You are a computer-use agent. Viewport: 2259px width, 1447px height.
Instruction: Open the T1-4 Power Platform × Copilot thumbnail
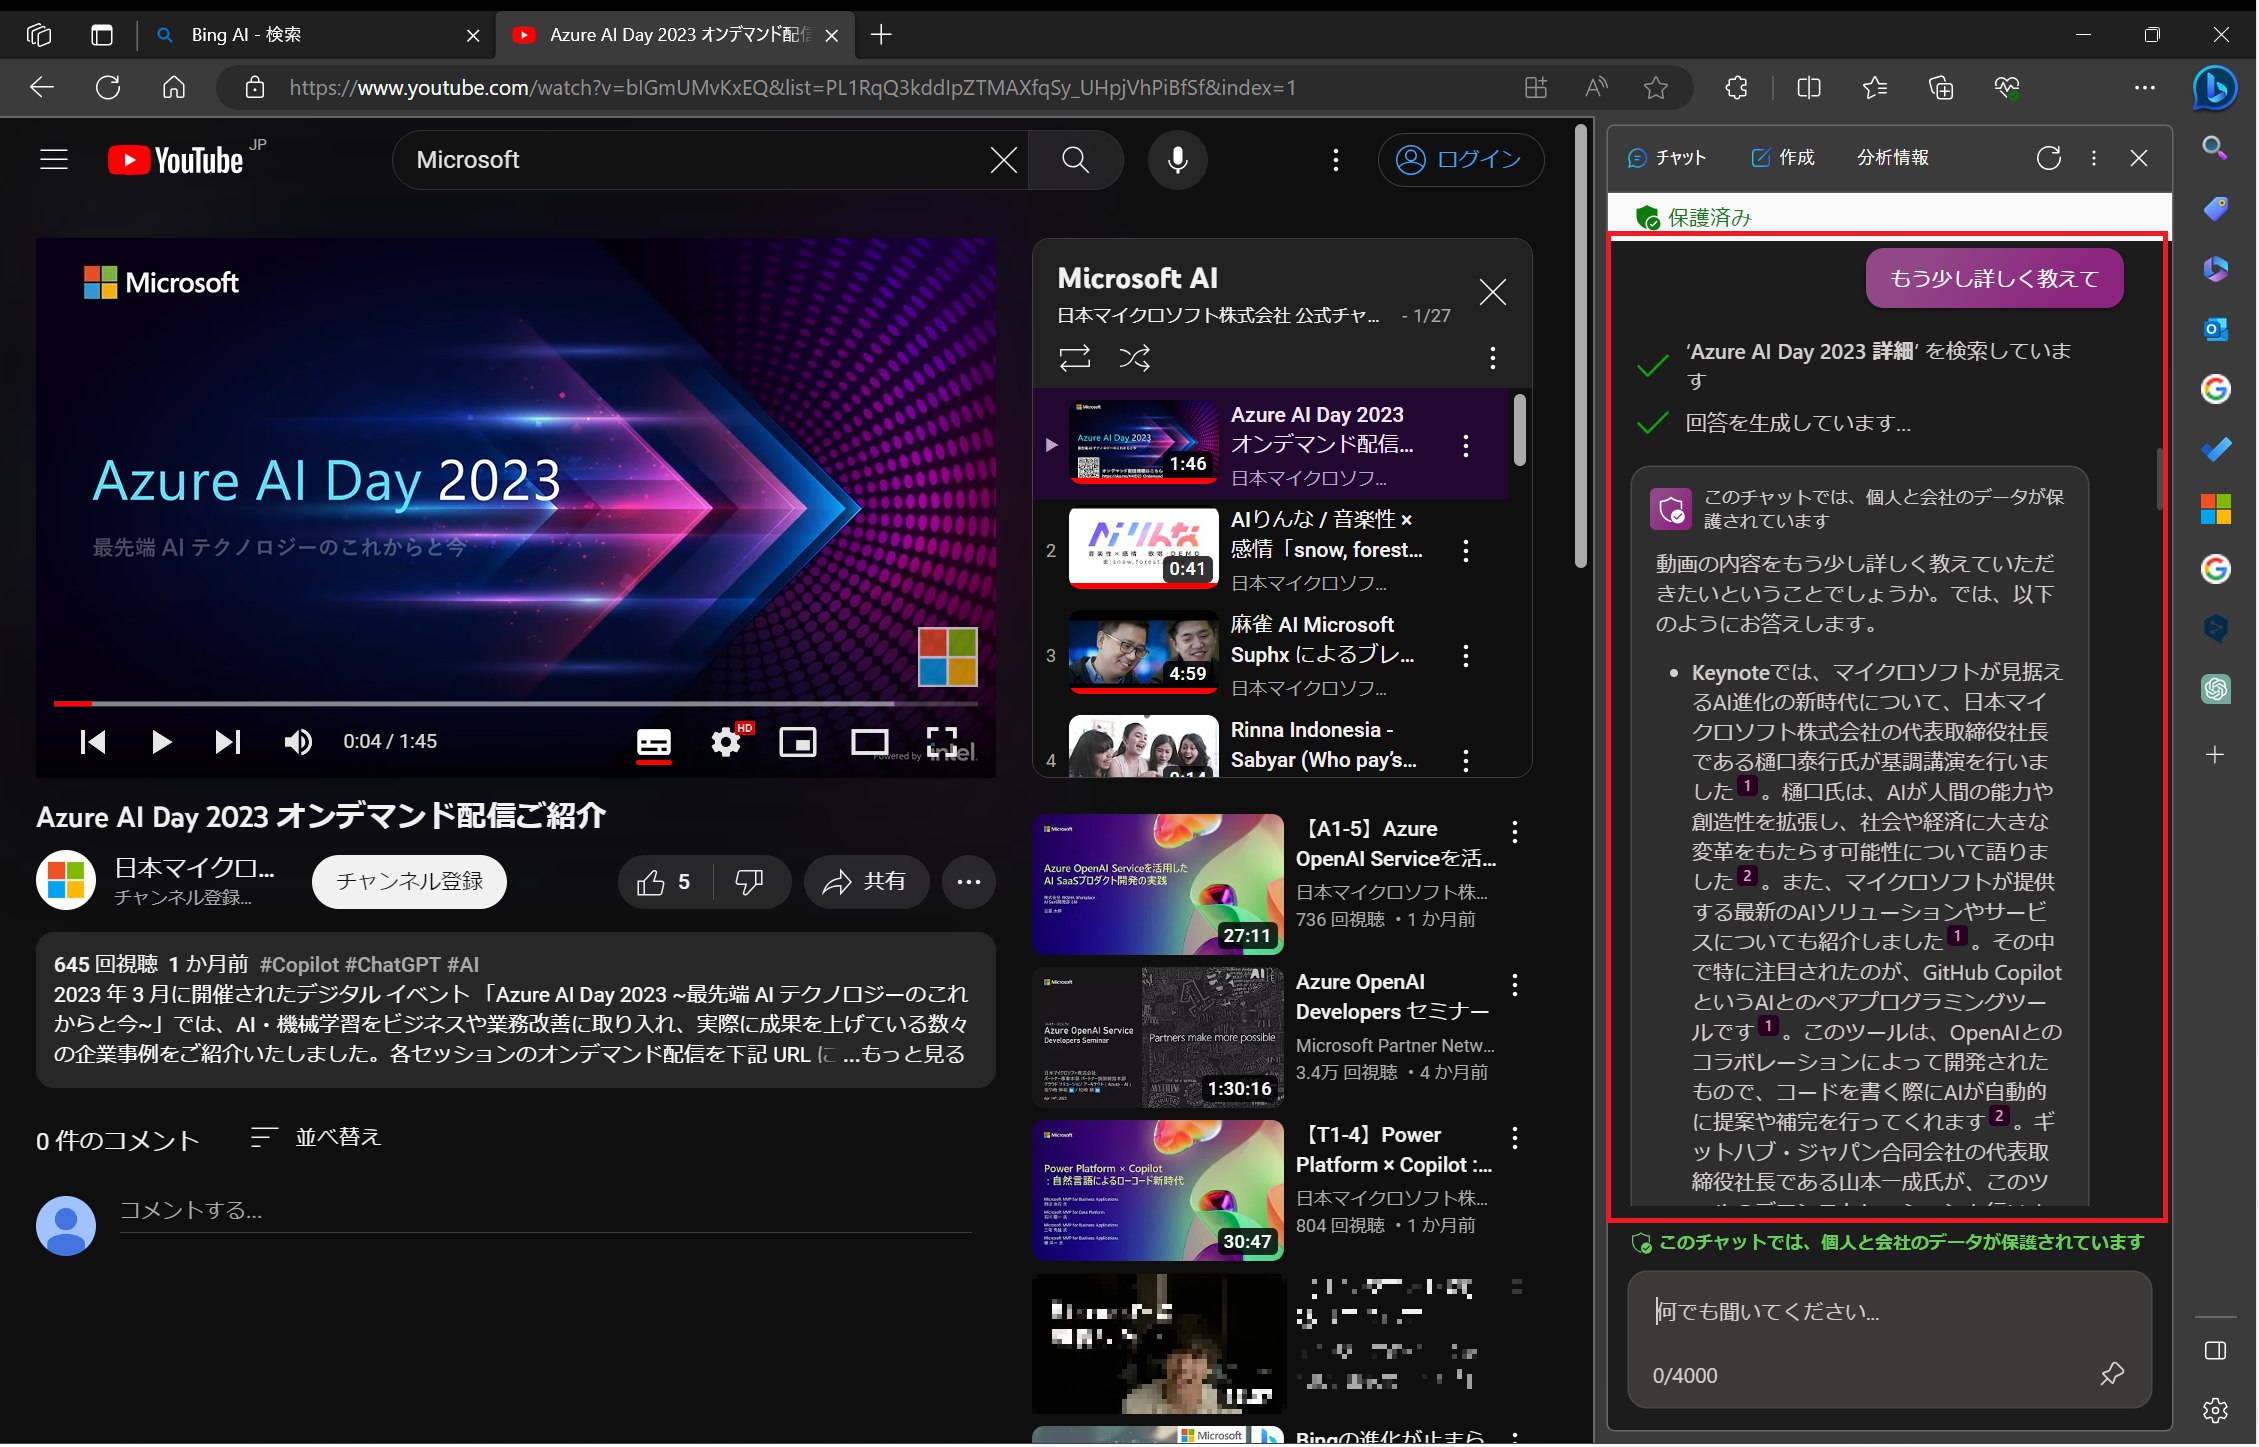coord(1158,1190)
